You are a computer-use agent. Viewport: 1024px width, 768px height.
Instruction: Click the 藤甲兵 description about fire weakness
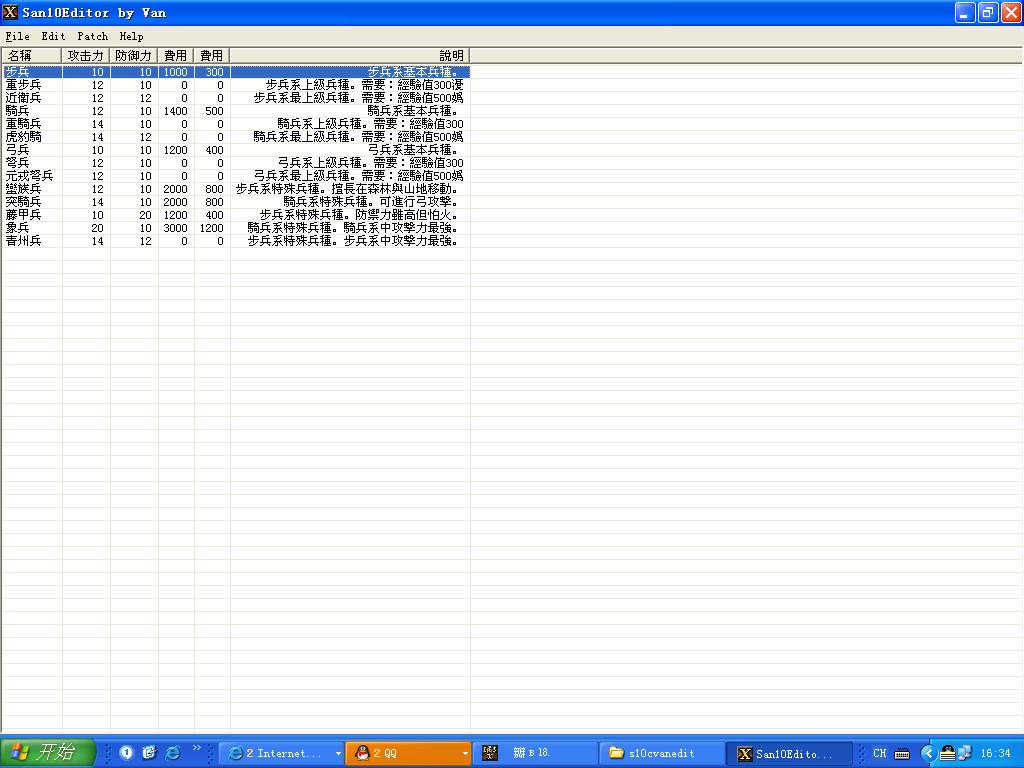coord(359,215)
